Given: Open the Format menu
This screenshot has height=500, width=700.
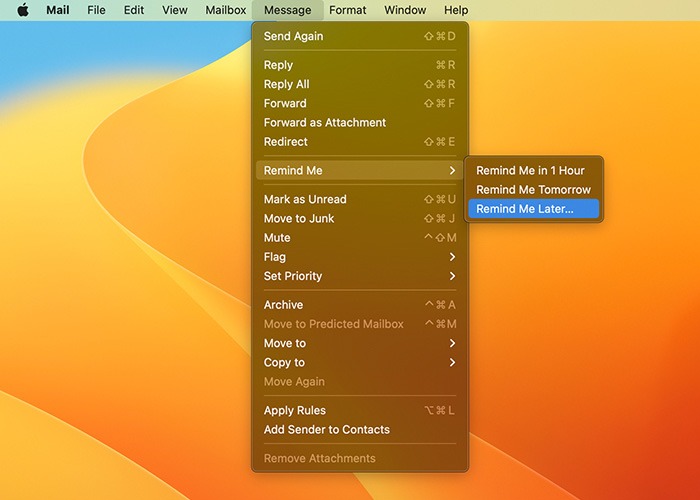Looking at the screenshot, I should tap(347, 10).
